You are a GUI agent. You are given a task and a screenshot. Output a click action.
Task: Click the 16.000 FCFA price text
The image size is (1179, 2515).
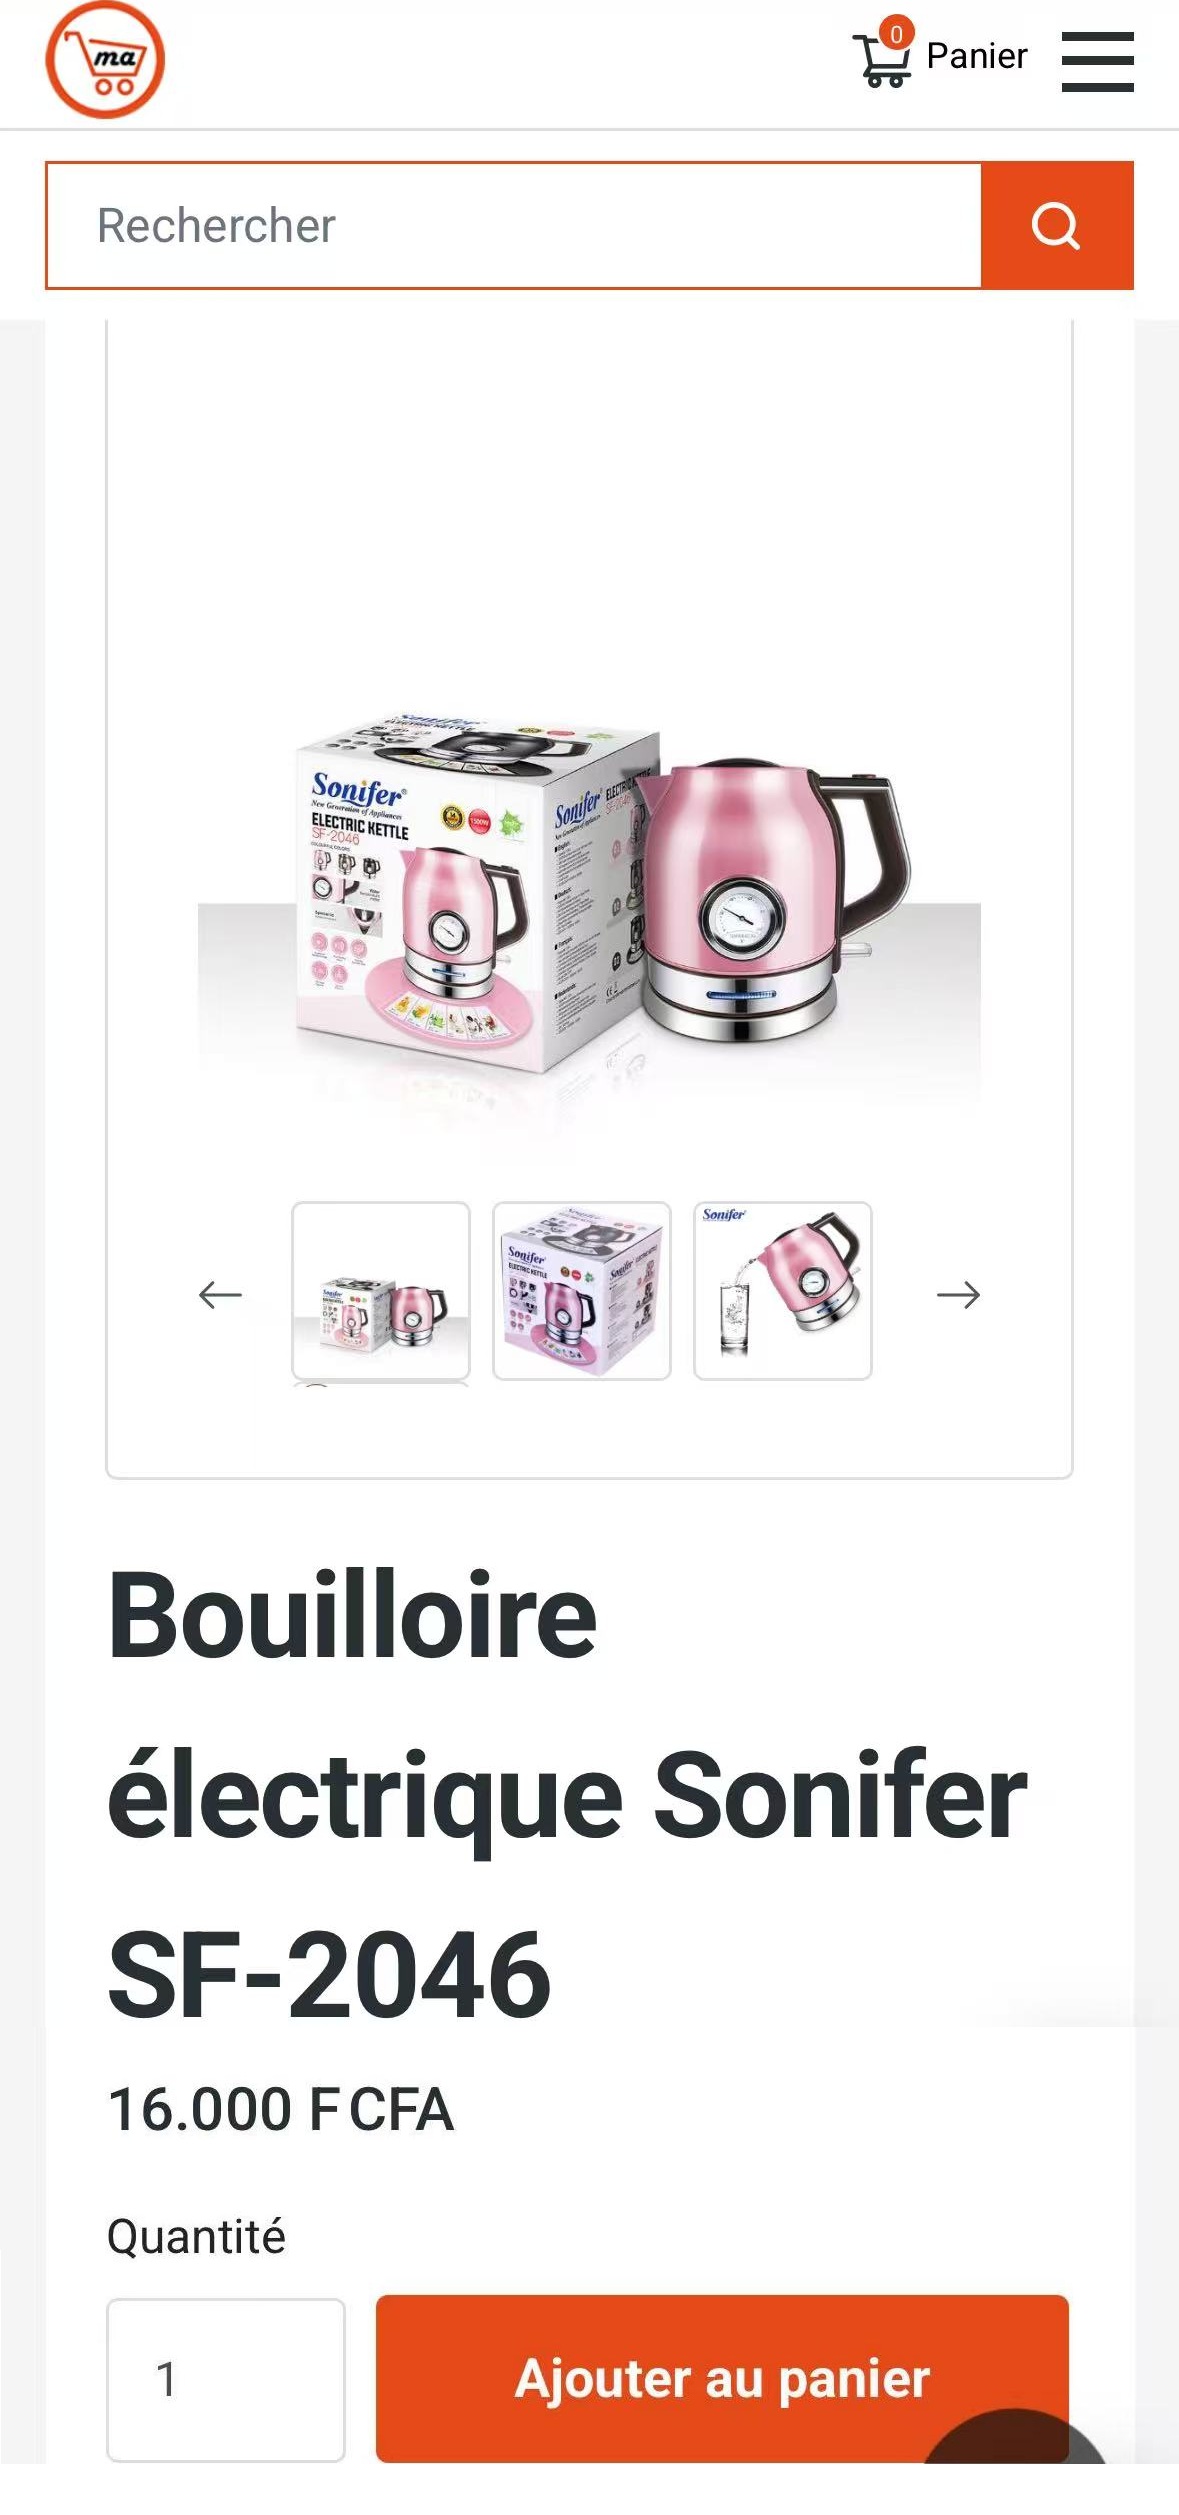coord(281,2110)
